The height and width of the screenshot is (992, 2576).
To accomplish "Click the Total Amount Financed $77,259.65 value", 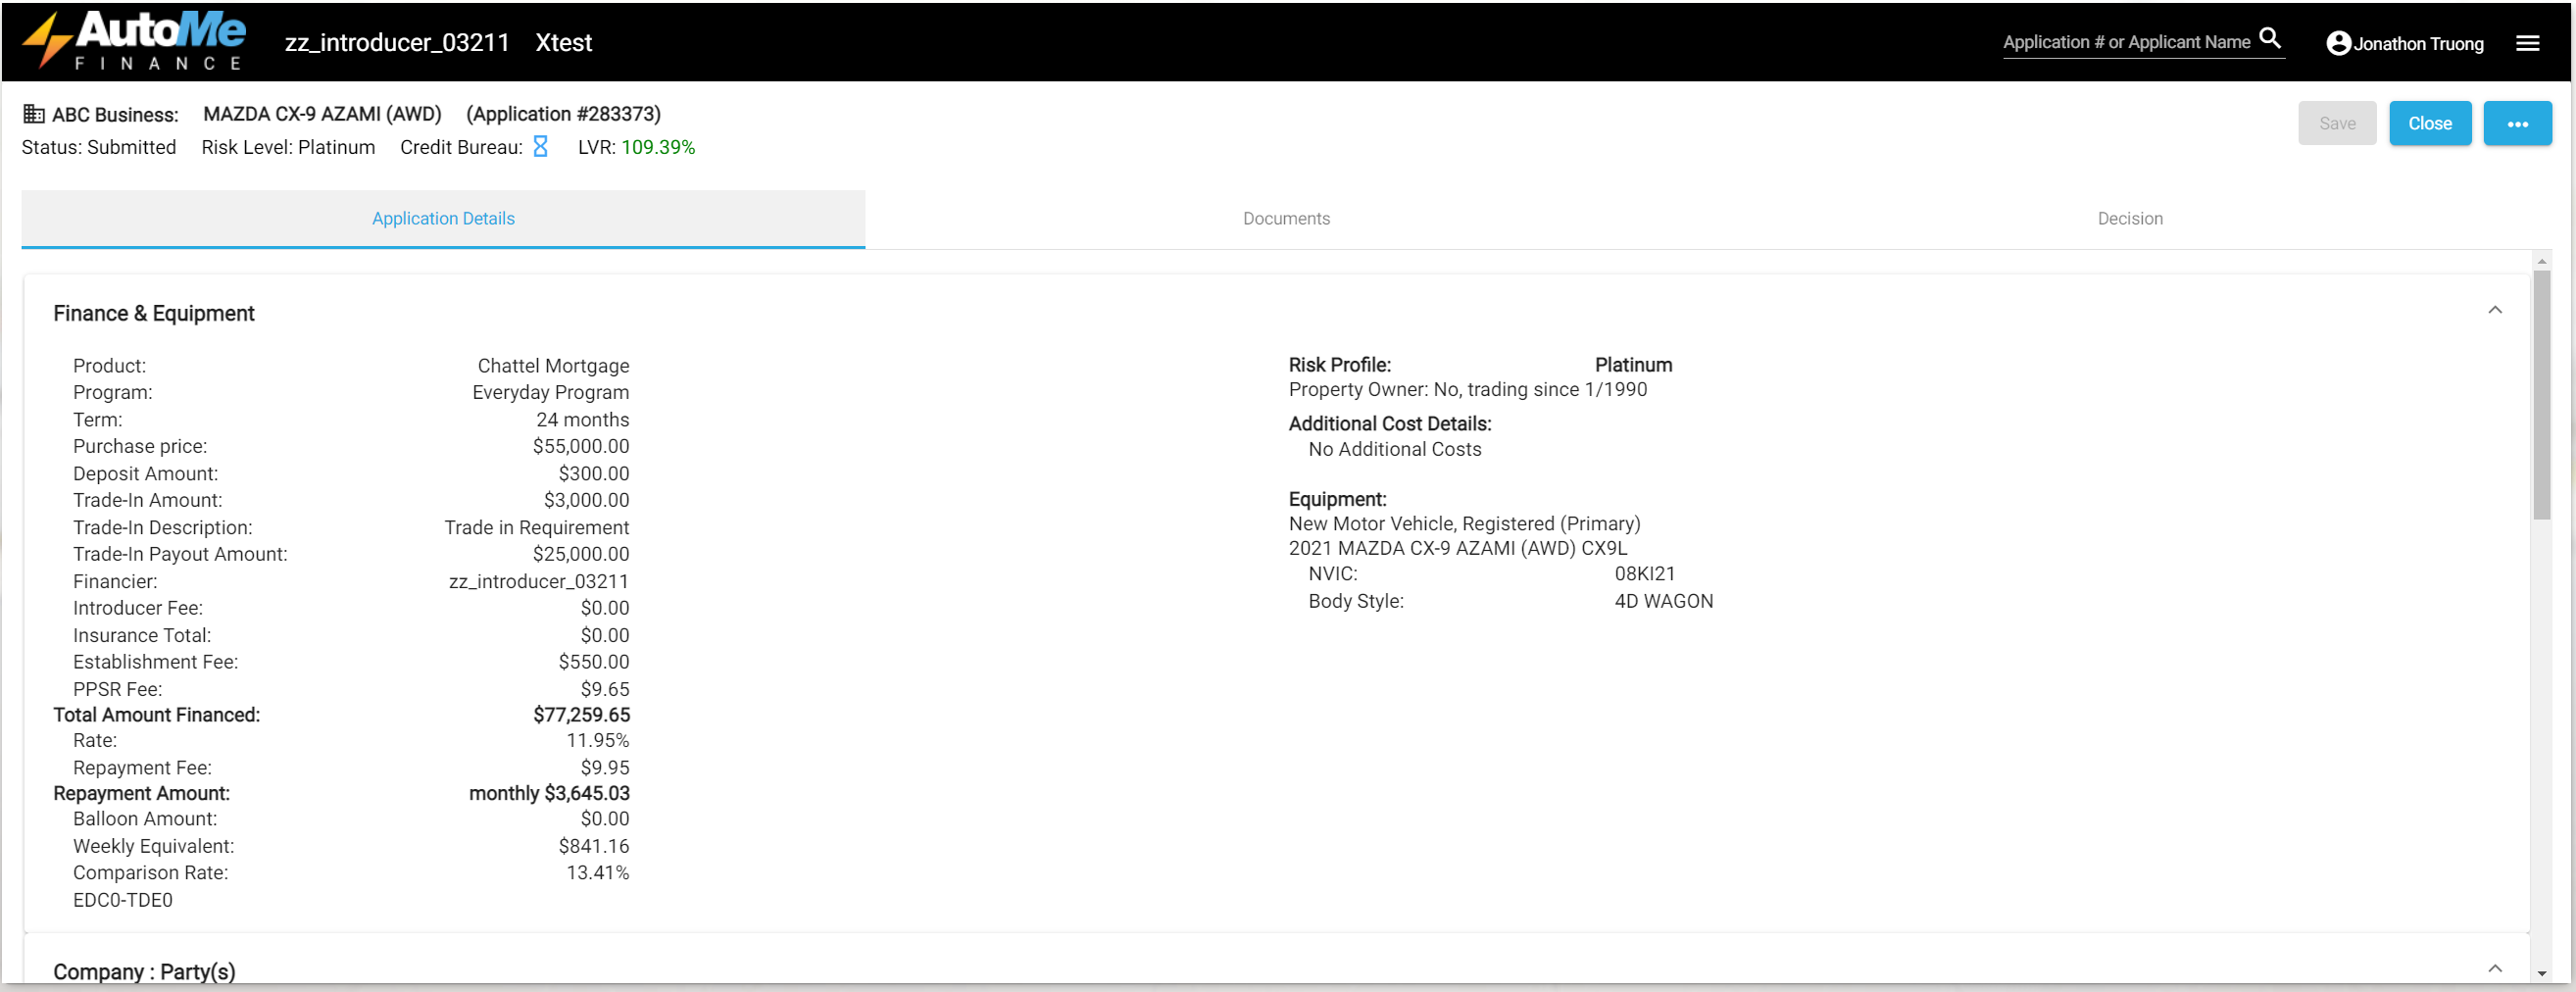I will (581, 715).
